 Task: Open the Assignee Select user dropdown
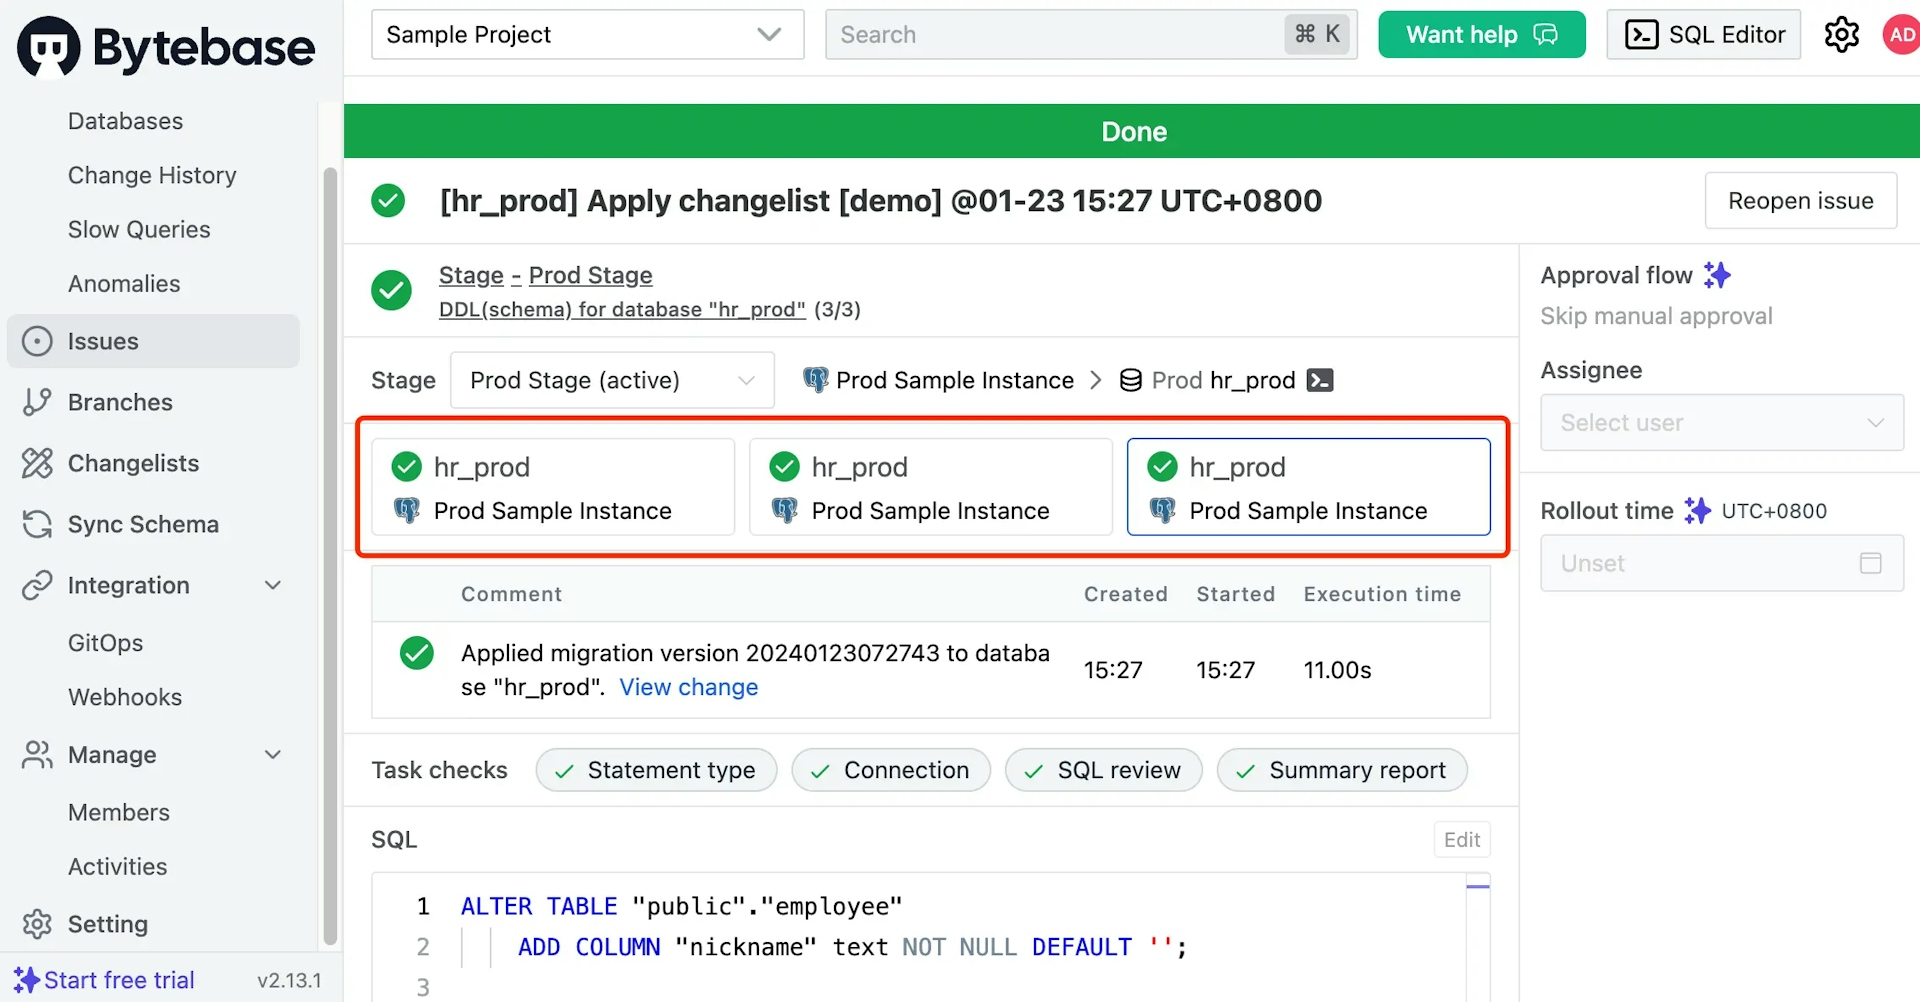1721,423
